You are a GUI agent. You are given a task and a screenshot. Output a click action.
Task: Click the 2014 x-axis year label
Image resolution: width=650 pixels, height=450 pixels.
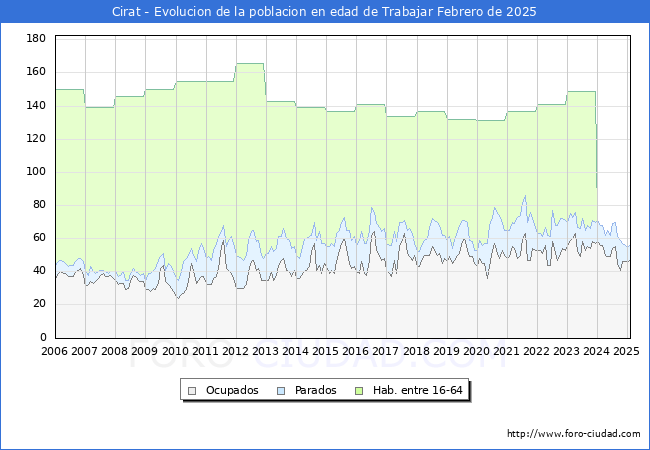pyautogui.click(x=296, y=351)
